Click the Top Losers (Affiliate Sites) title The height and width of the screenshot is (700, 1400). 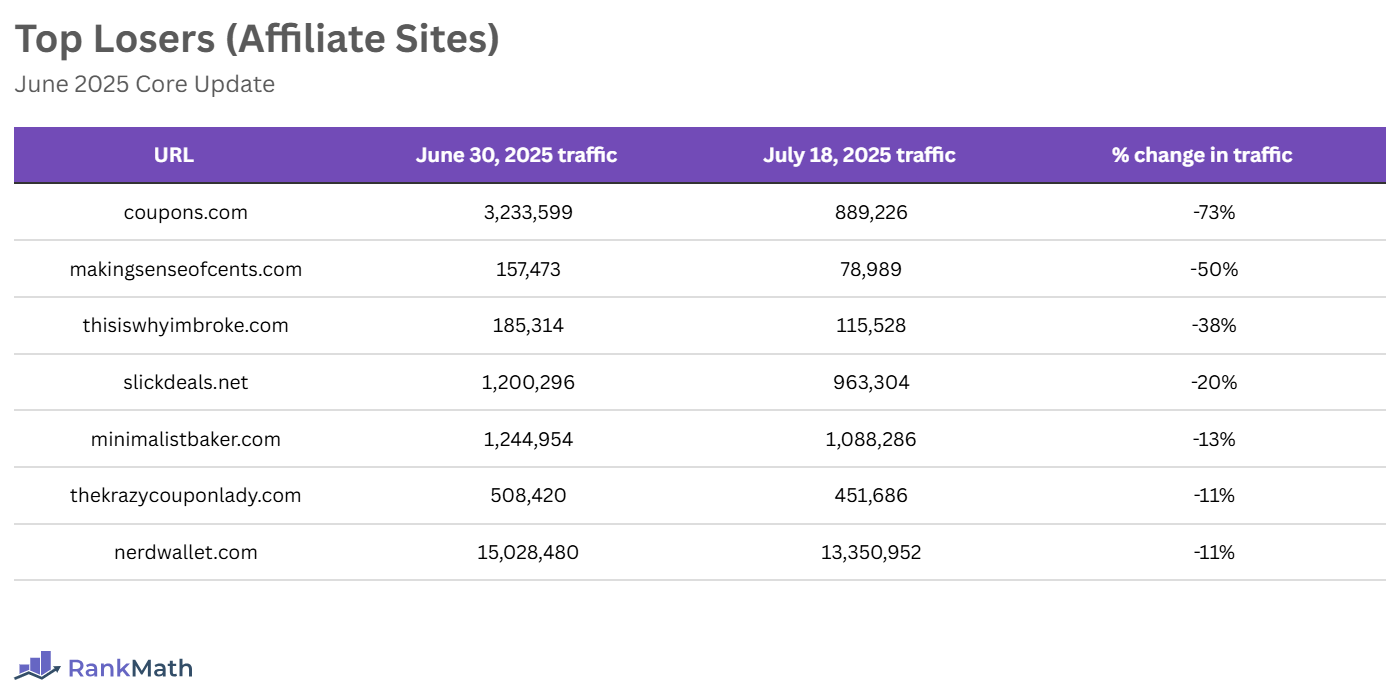(x=257, y=40)
